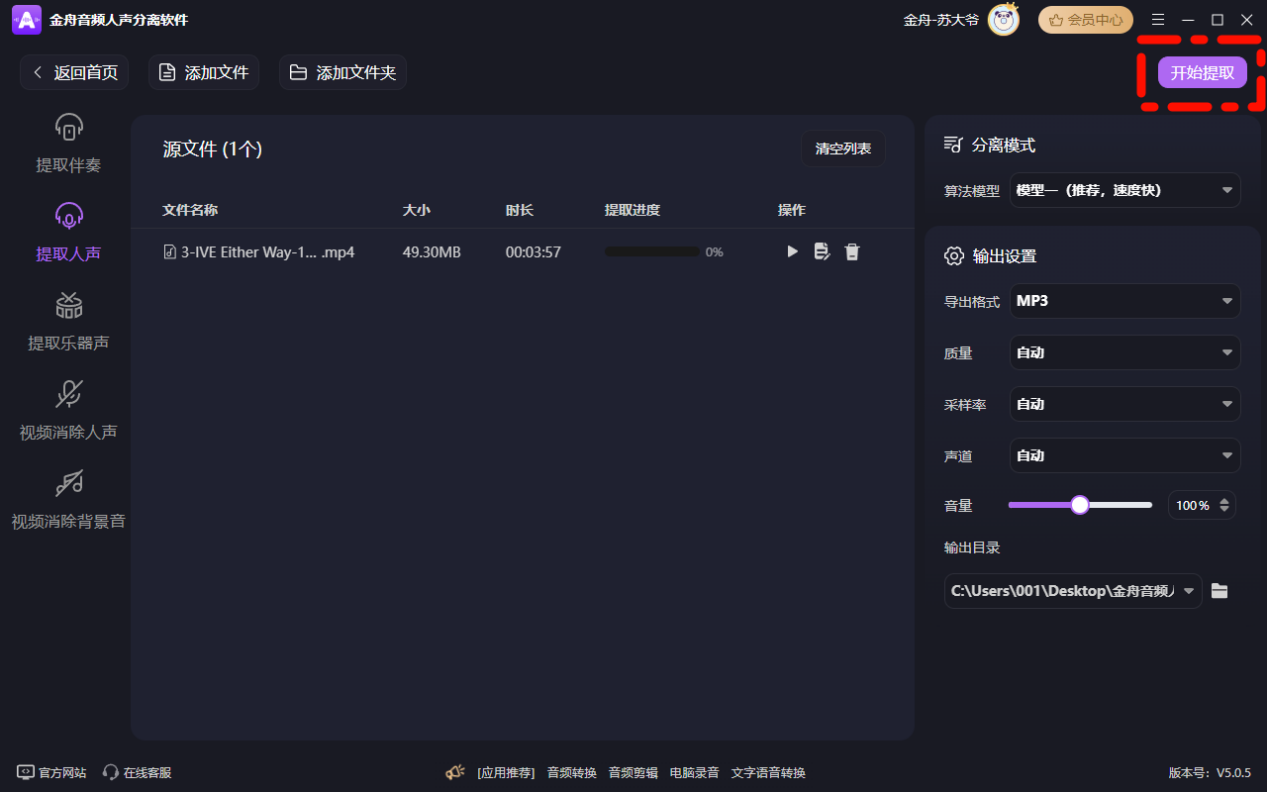Start extraction with 开始提取 button
The image size is (1267, 792).
coord(1202,72)
